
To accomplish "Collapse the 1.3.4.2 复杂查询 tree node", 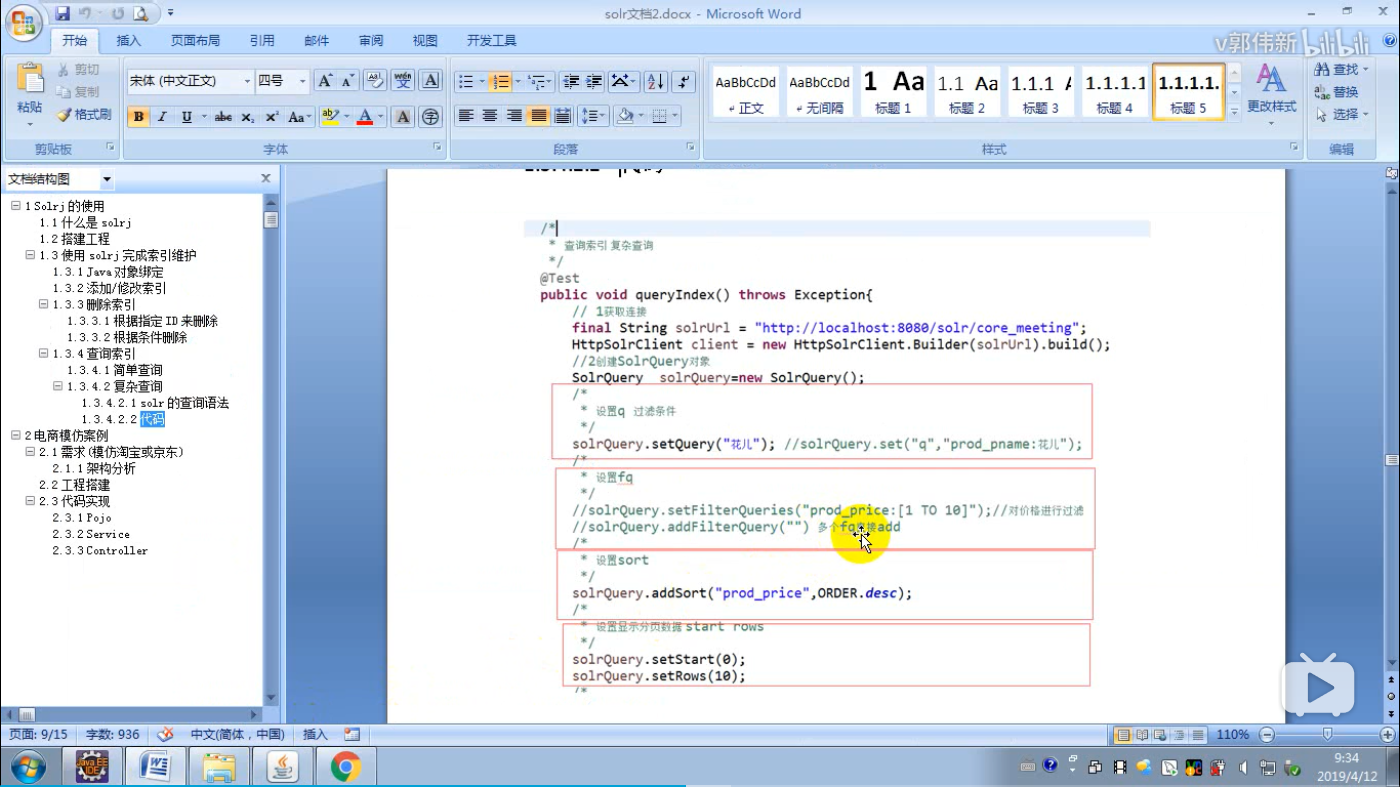I will tap(58, 386).
